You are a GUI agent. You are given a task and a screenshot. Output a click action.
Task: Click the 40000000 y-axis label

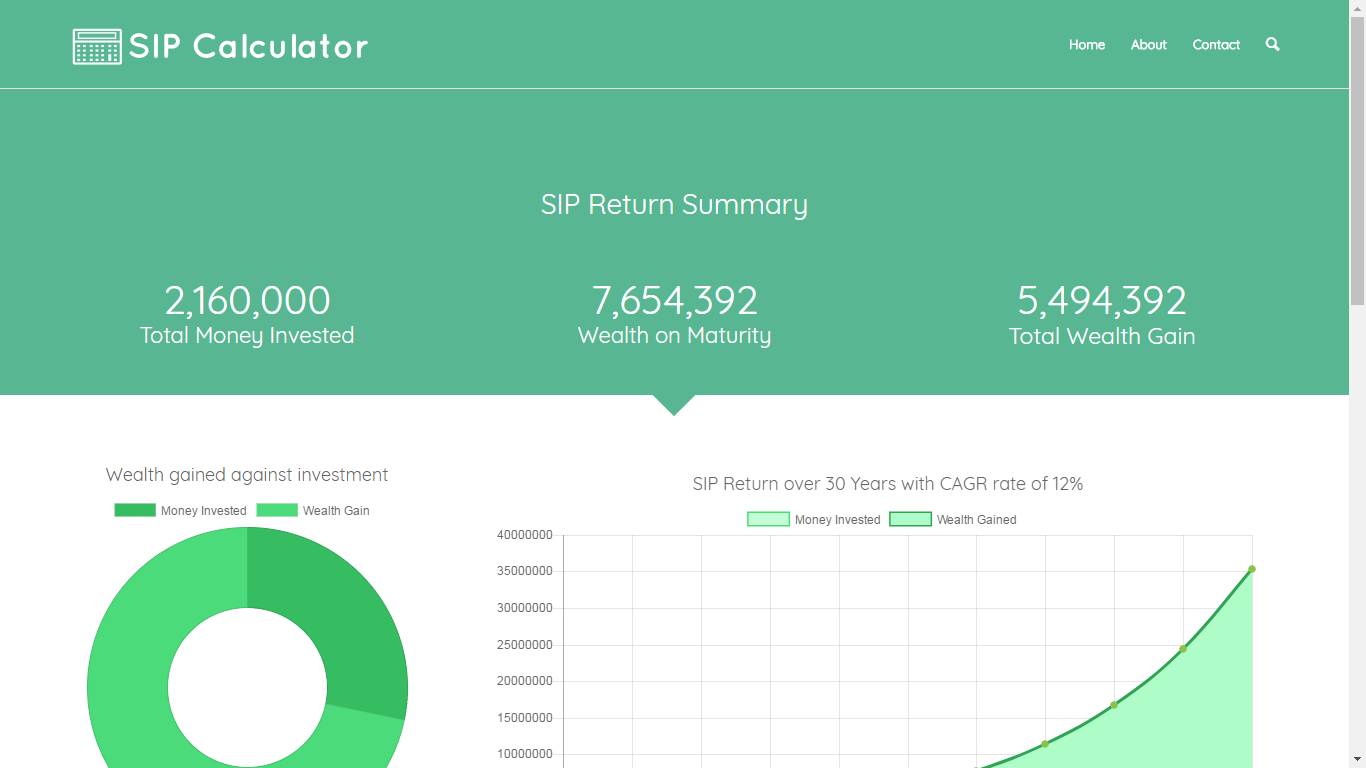click(x=525, y=535)
